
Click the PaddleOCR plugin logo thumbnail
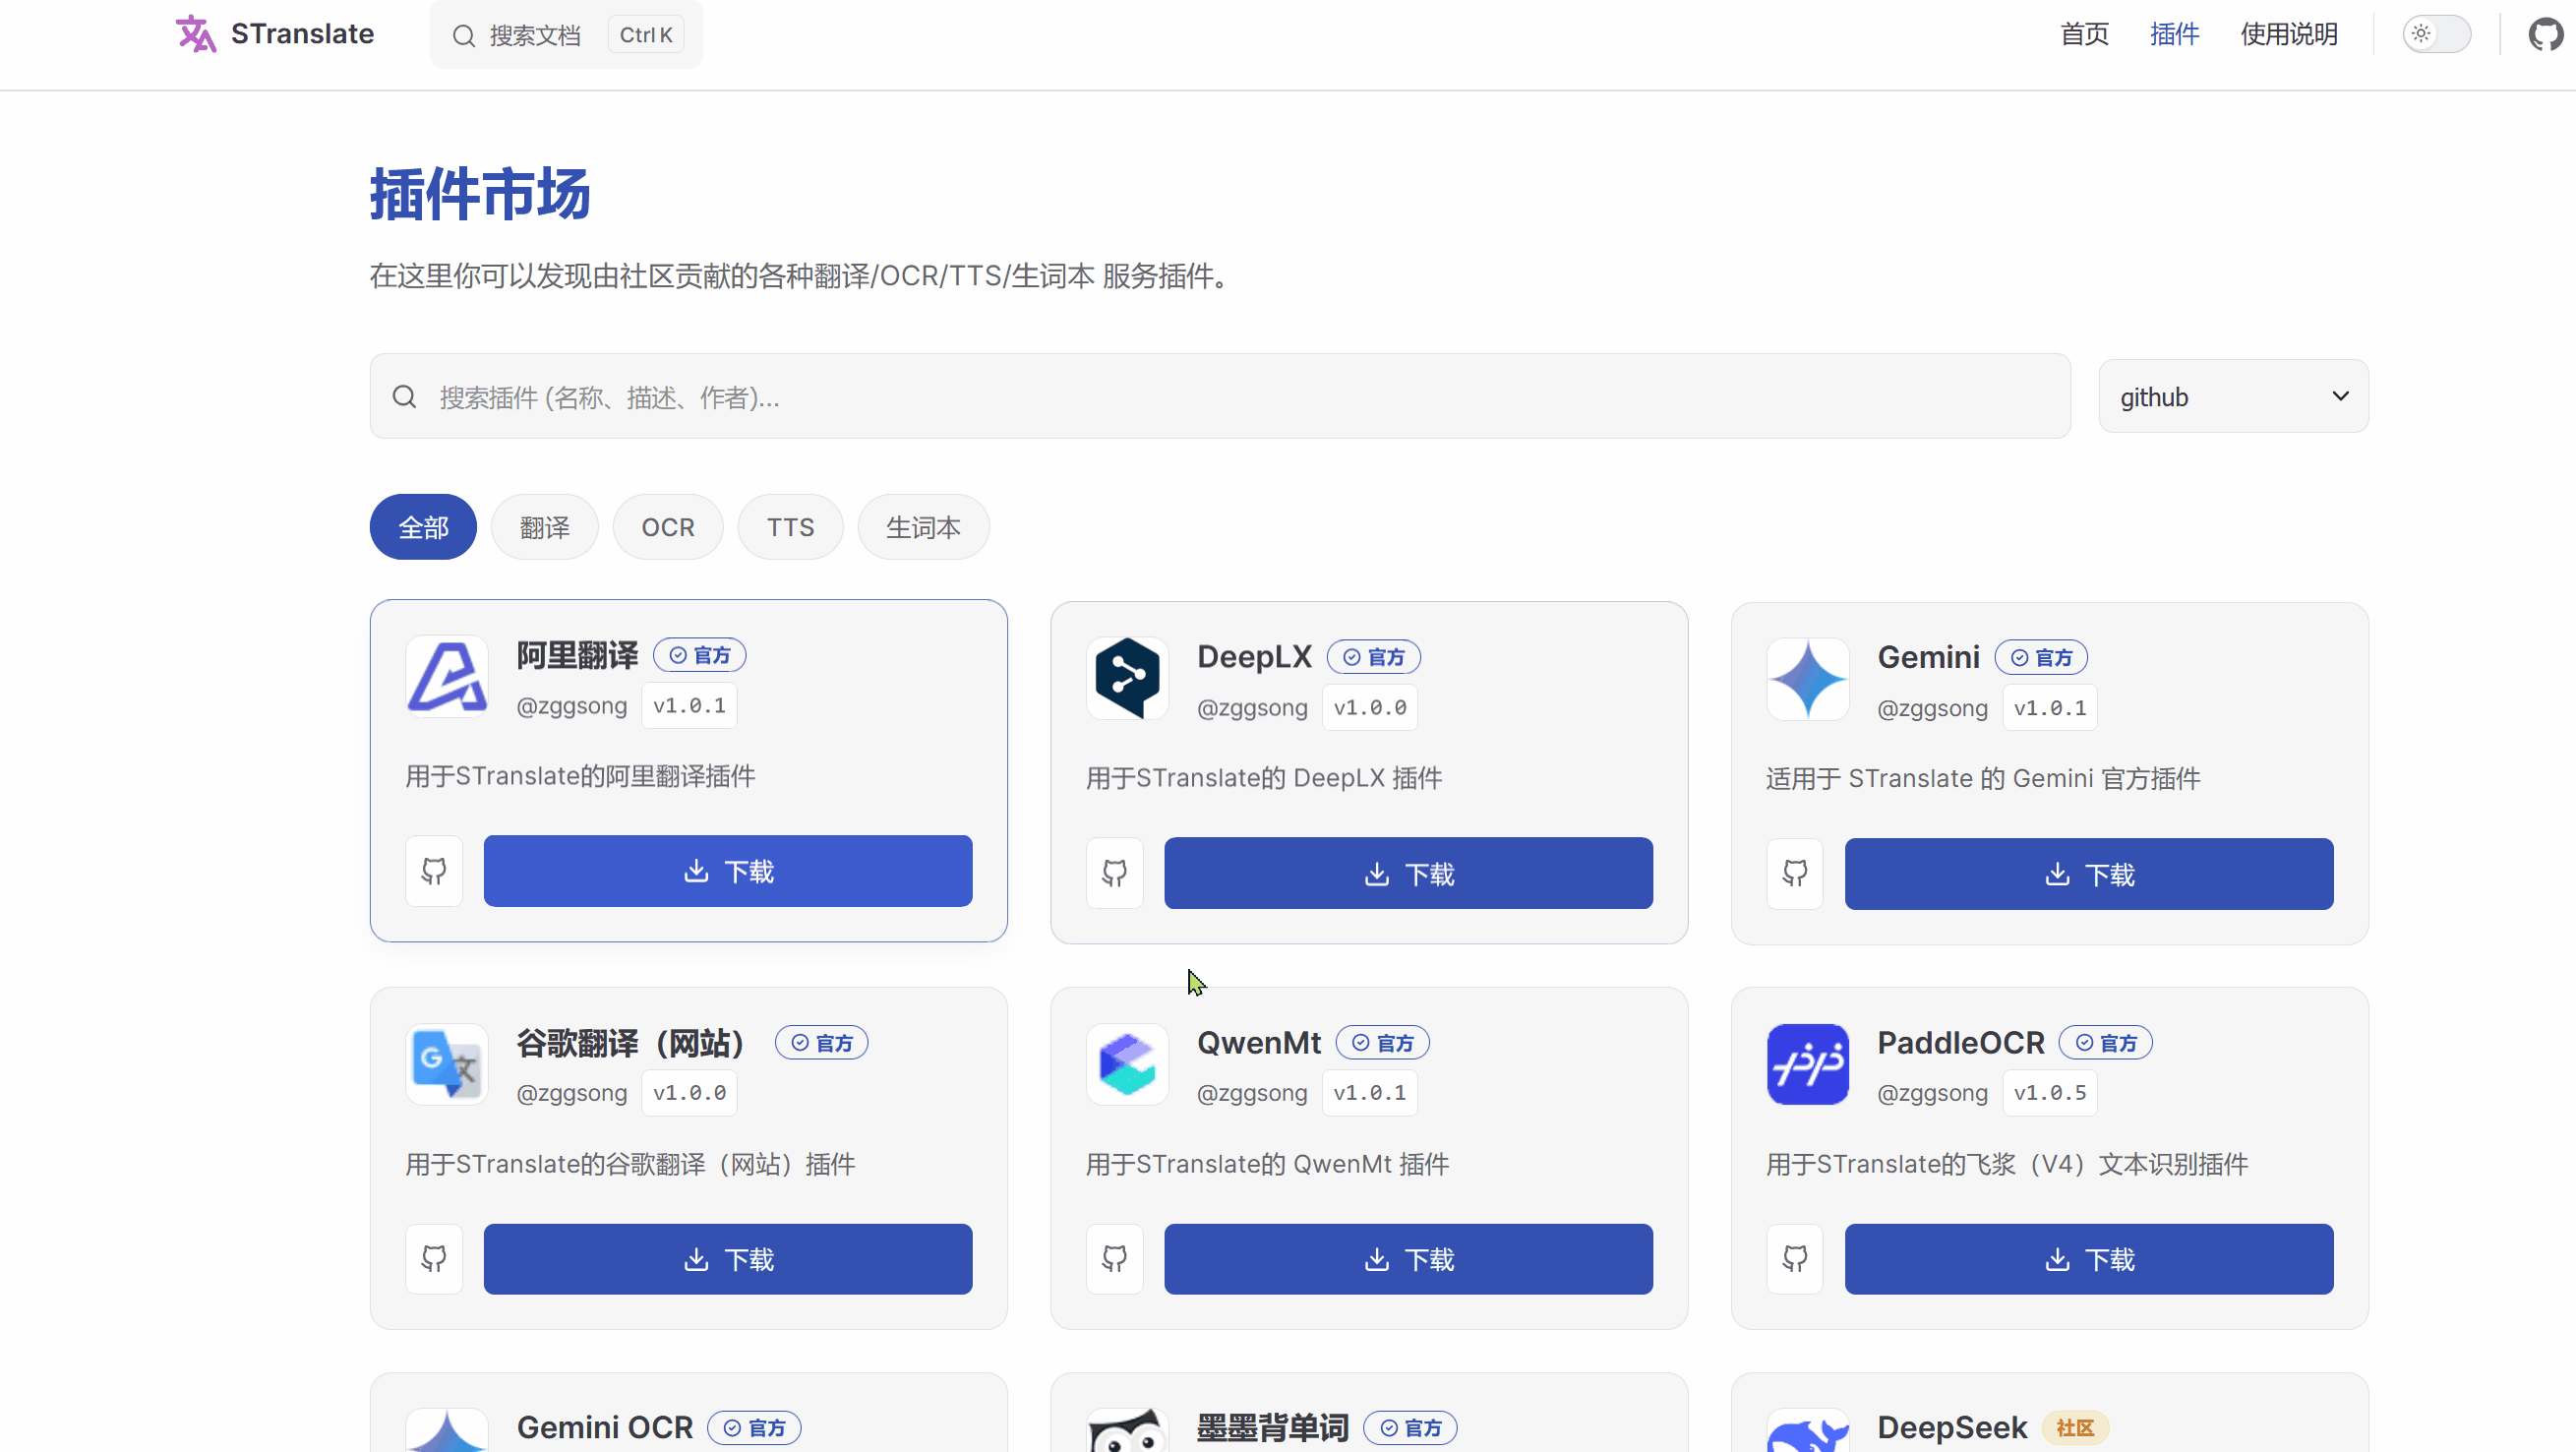tap(1807, 1064)
